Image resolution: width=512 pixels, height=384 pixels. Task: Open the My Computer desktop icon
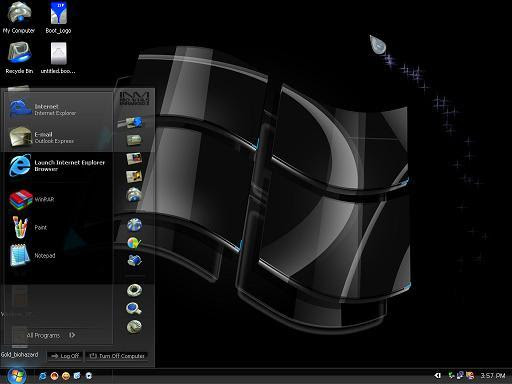click(19, 18)
